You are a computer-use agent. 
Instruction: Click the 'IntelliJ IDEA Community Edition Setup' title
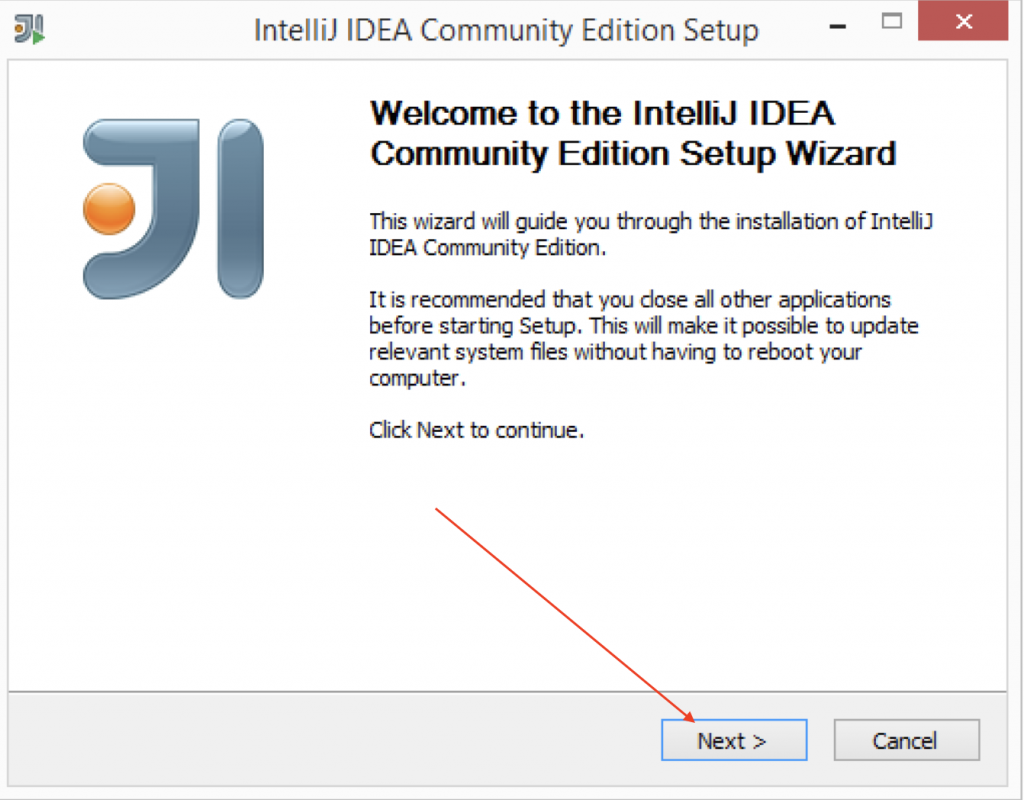pyautogui.click(x=506, y=30)
